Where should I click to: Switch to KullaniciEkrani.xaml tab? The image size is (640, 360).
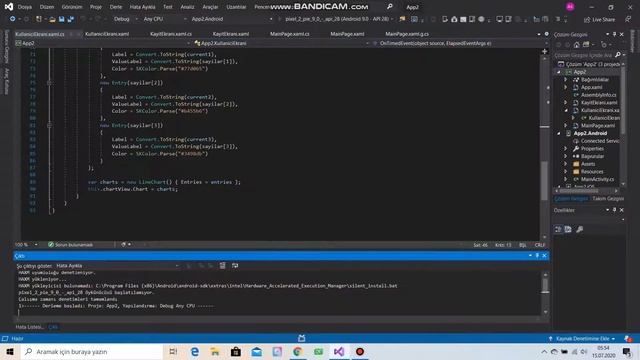pyautogui.click(x=107, y=34)
